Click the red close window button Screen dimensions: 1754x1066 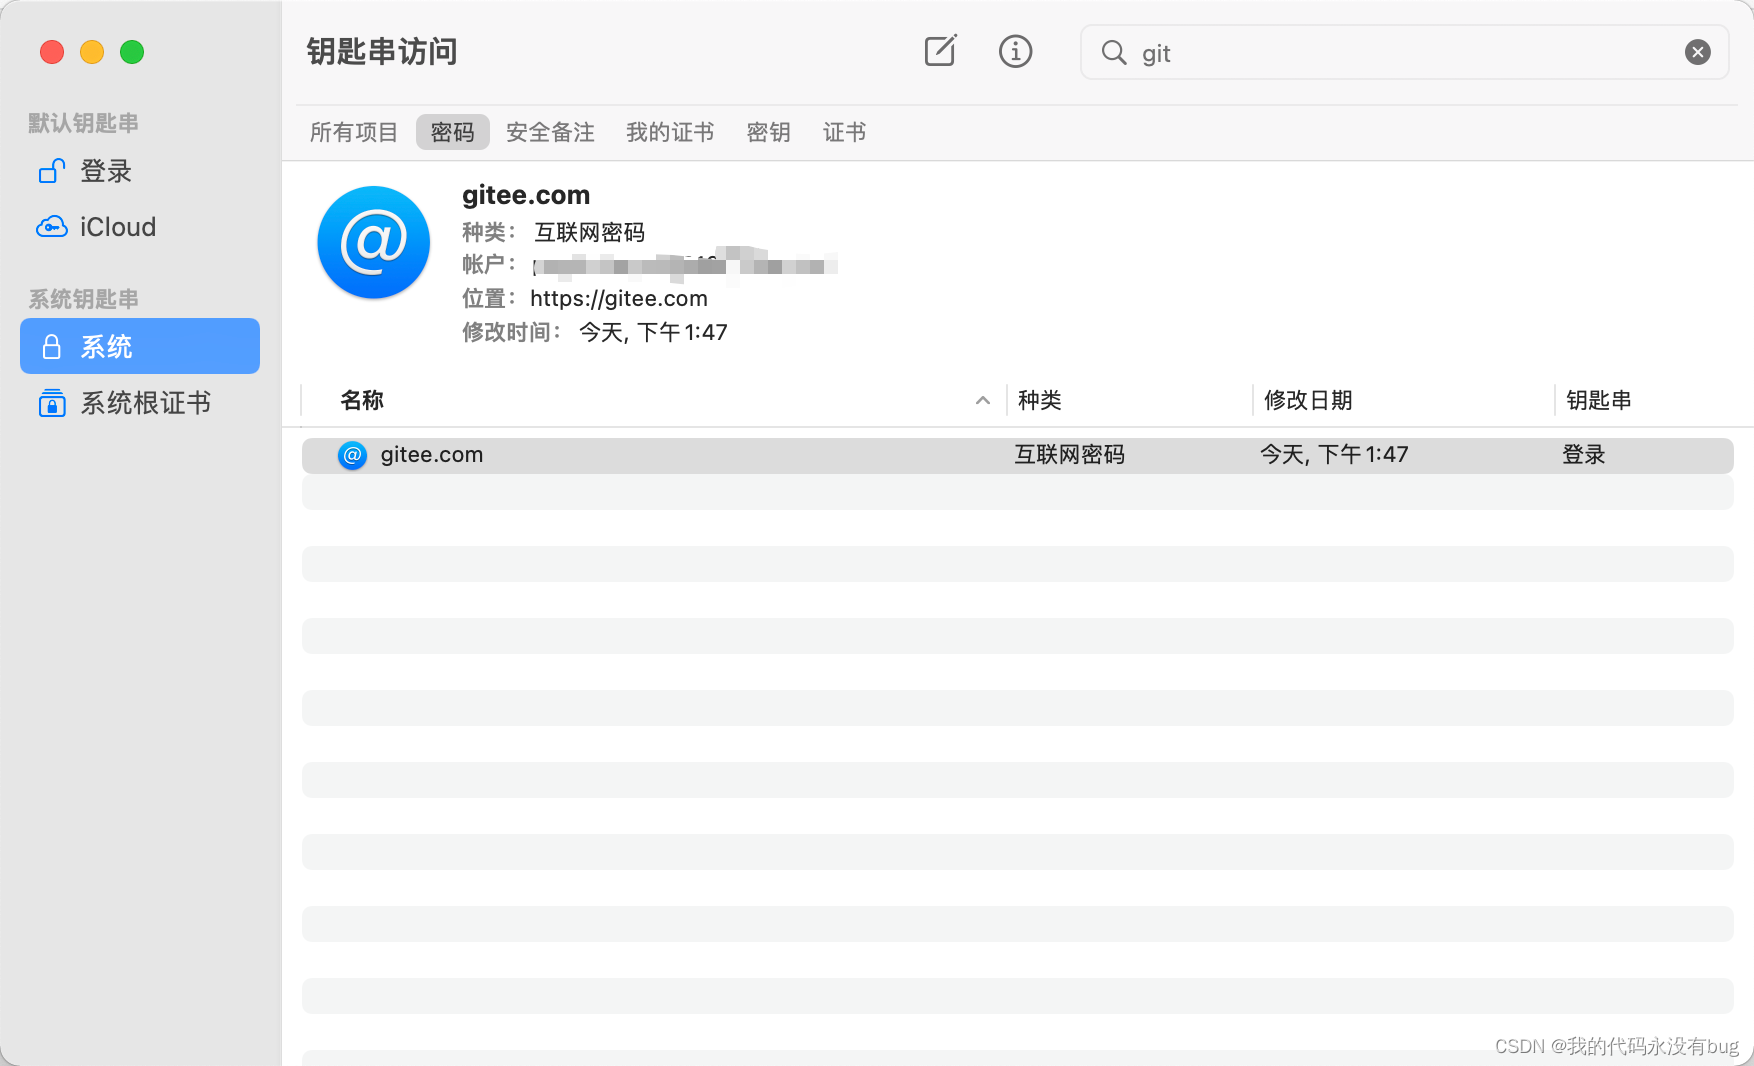52,52
